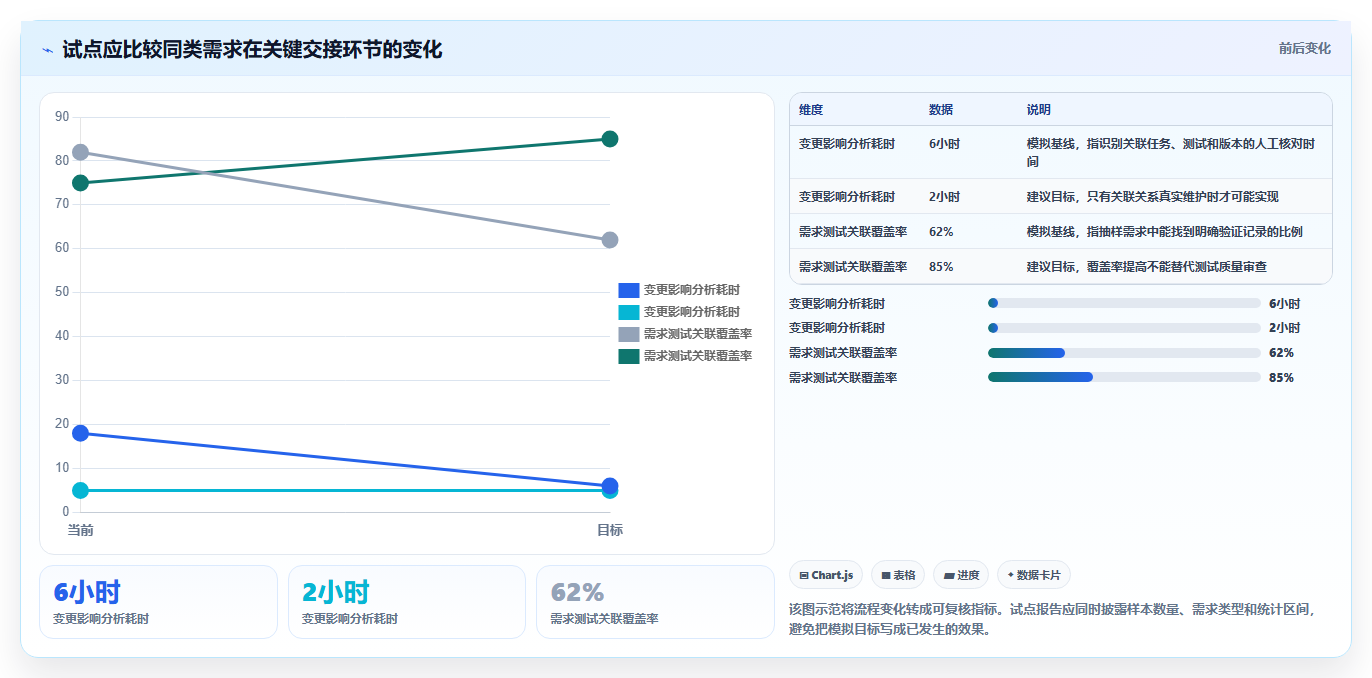The width and height of the screenshot is (1372, 678).
Task: Click the dashboard title 试点应比较同类需求
Action: 252,50
